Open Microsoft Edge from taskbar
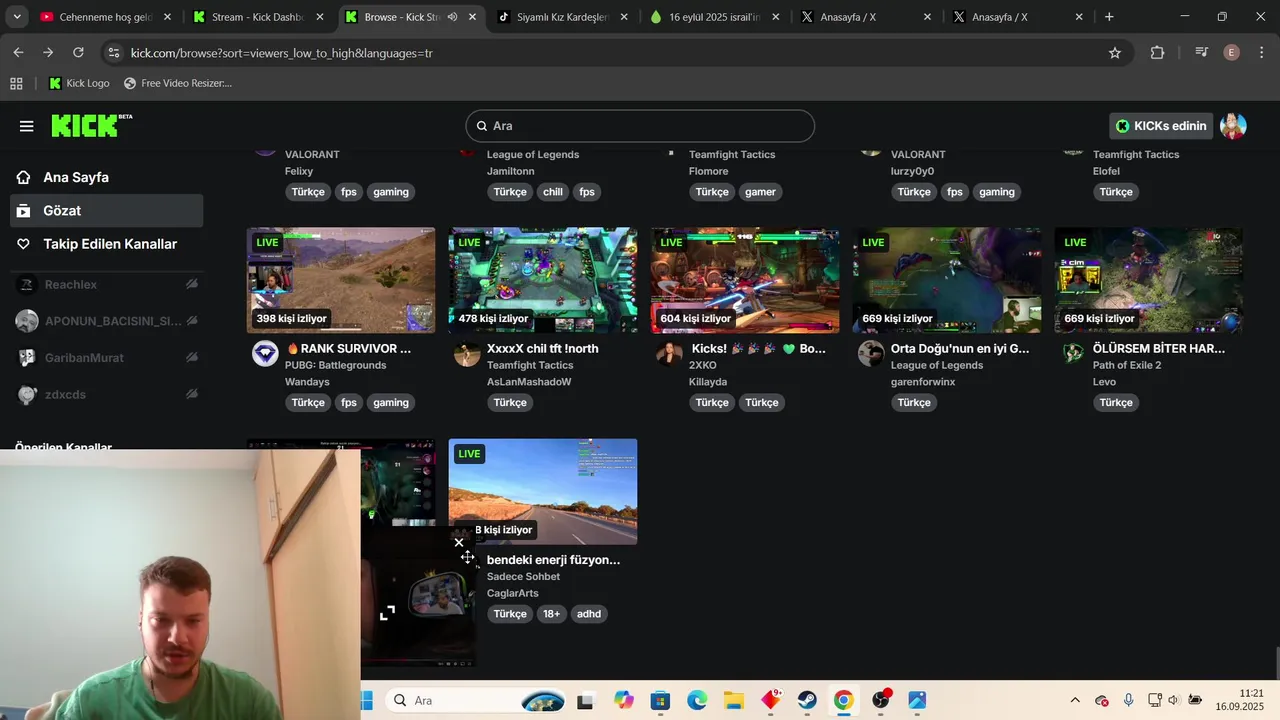Image resolution: width=1280 pixels, height=720 pixels. [697, 700]
